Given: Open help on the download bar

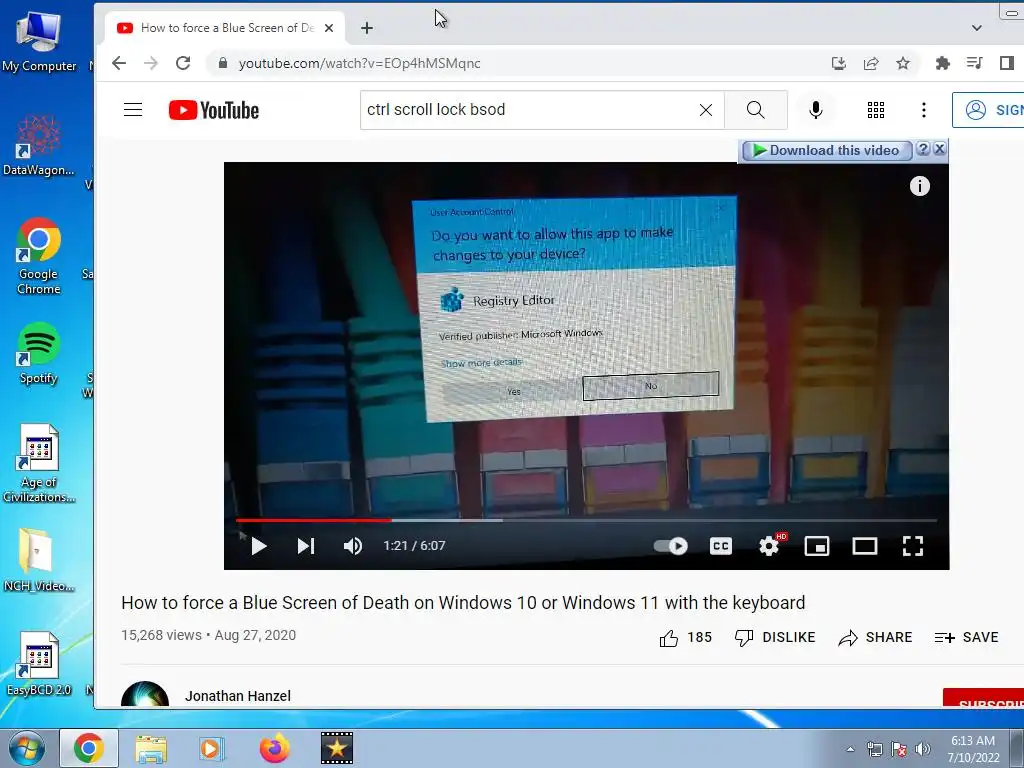Looking at the screenshot, I should point(923,149).
